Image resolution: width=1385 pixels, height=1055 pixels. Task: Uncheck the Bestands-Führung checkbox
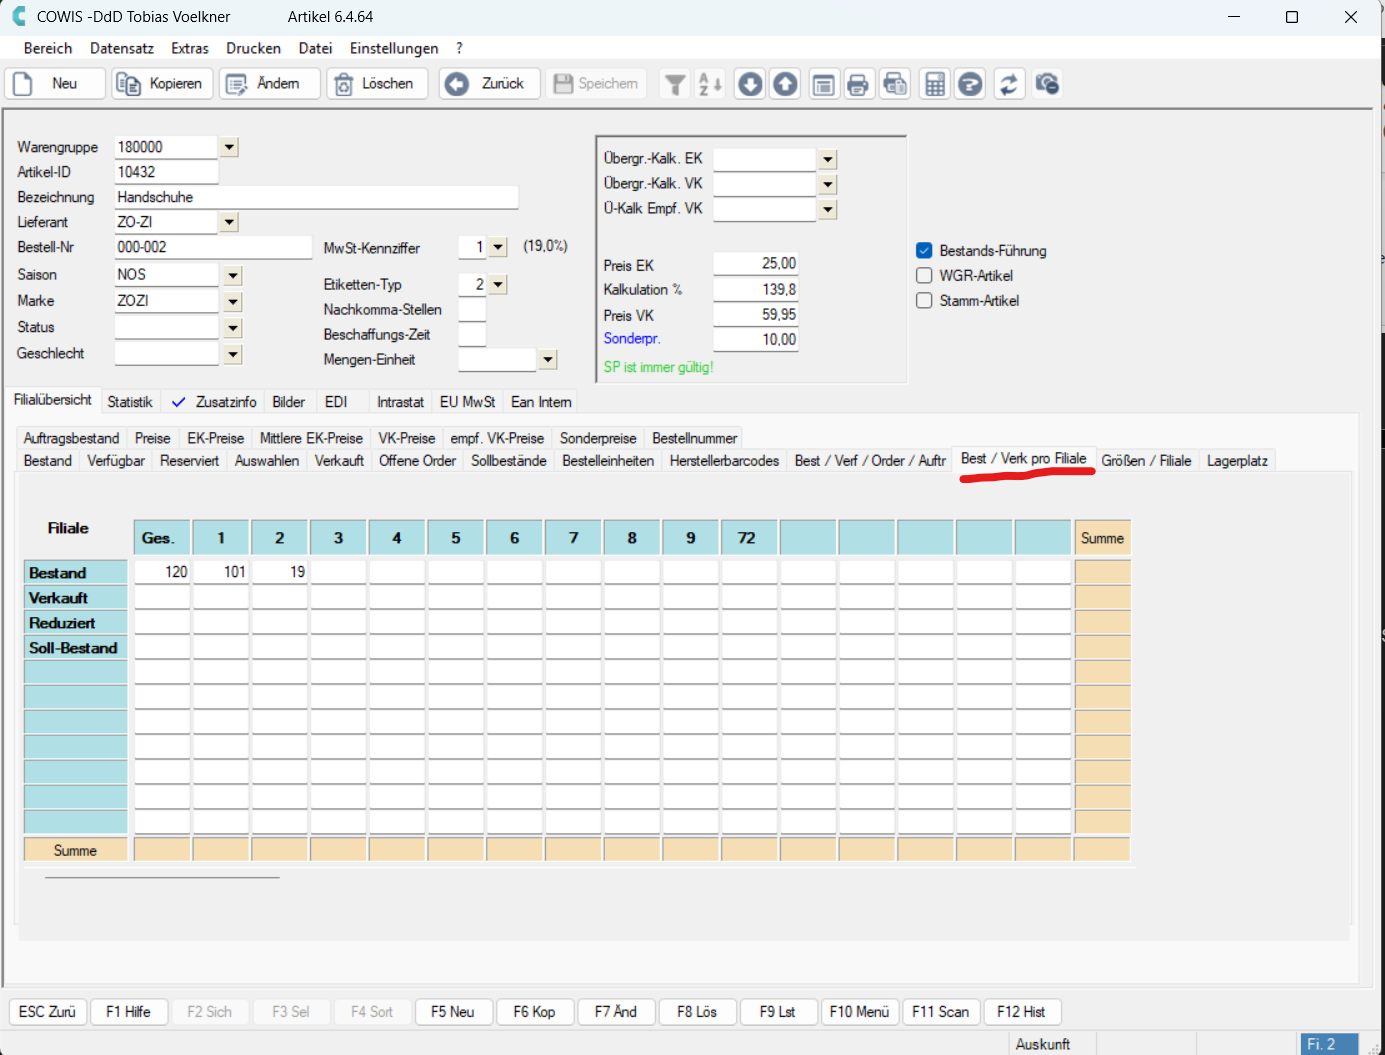pyautogui.click(x=924, y=251)
